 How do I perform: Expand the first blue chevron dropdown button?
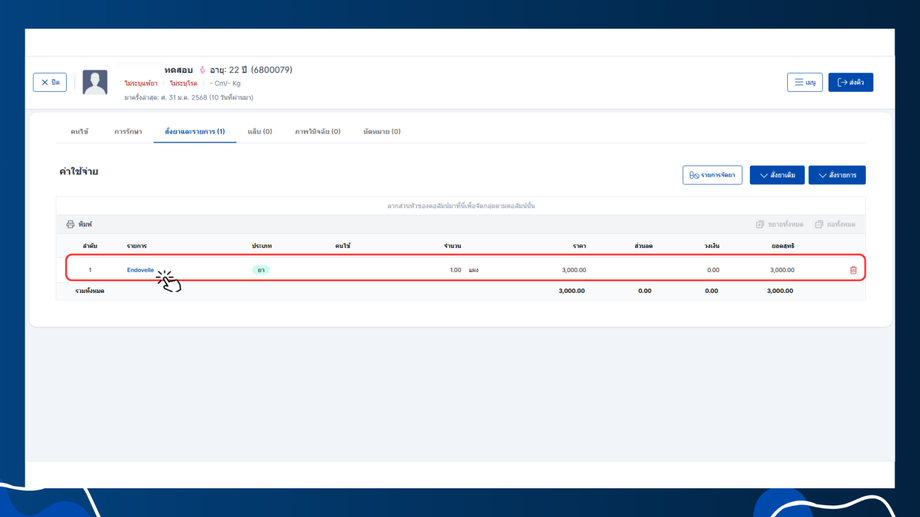coord(777,175)
